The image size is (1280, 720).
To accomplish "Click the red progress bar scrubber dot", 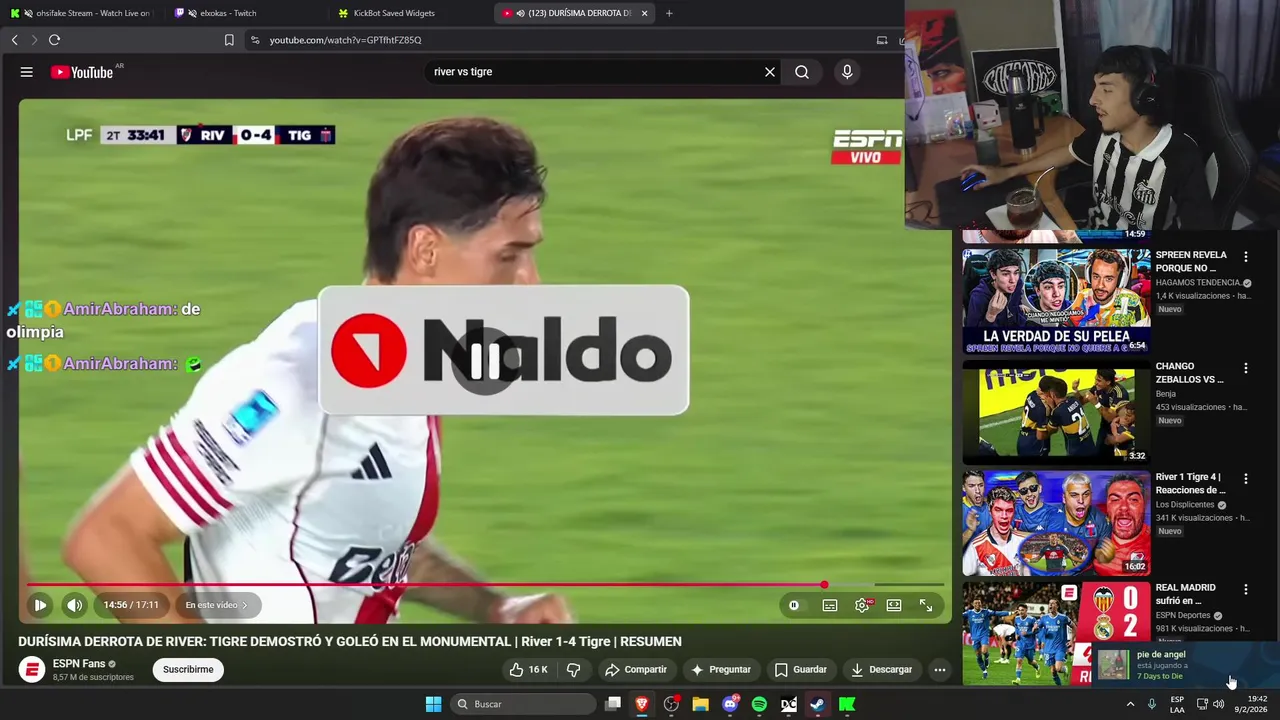I will click(x=824, y=585).
